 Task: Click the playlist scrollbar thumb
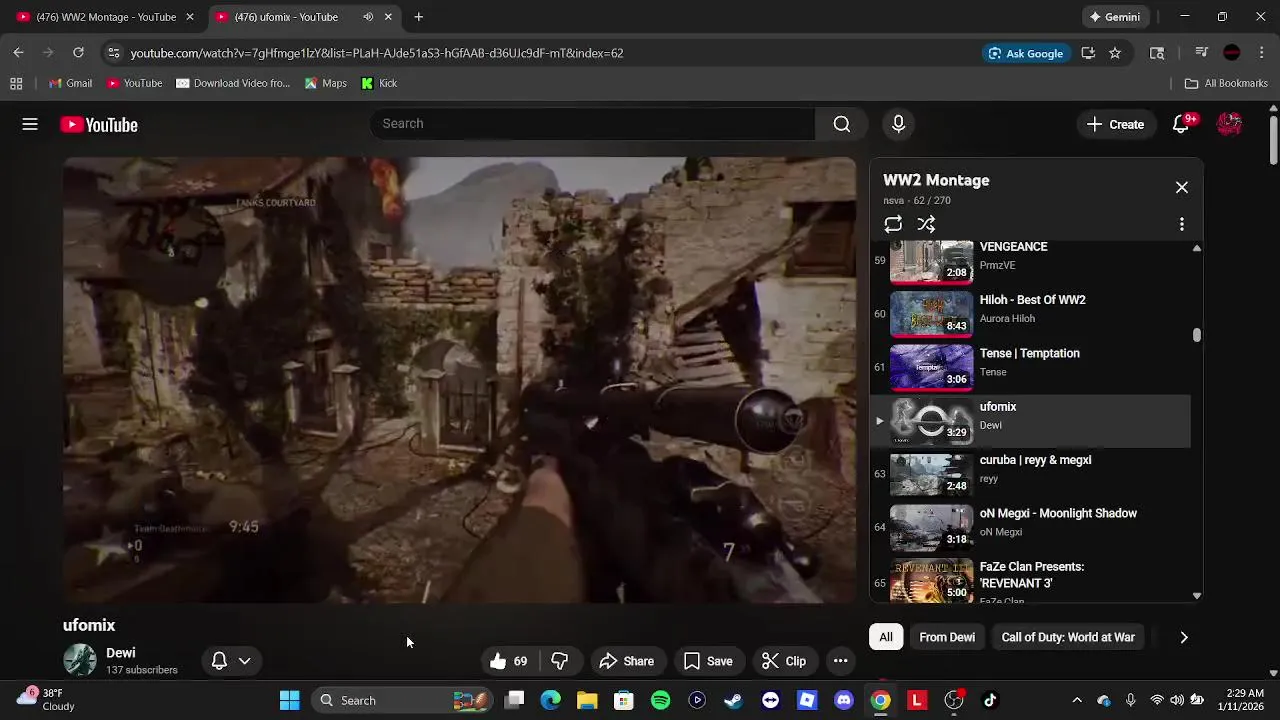point(1196,335)
